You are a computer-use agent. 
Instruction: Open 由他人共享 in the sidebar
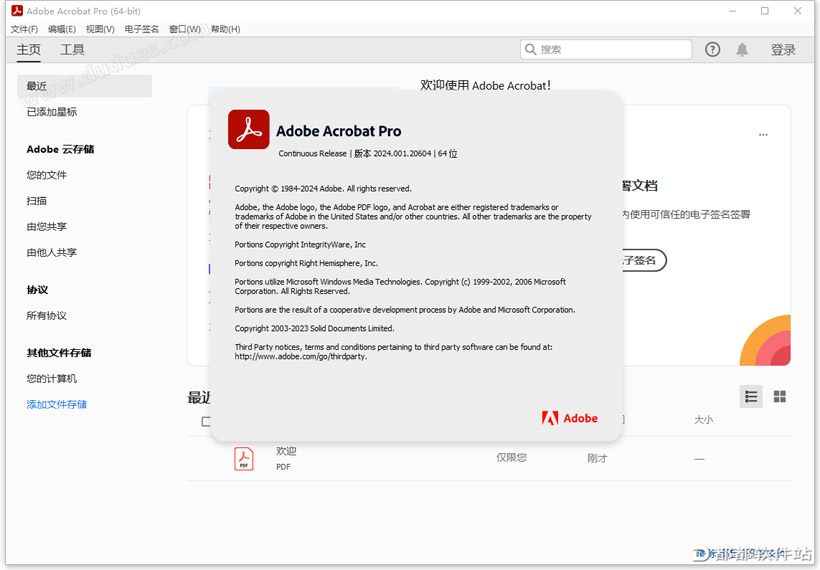point(52,253)
